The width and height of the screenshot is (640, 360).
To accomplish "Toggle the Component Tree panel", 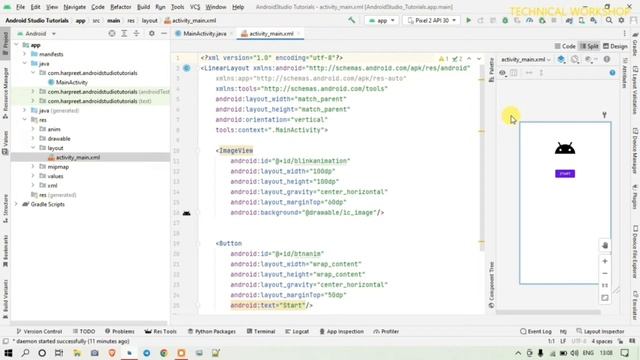I will 491,284.
